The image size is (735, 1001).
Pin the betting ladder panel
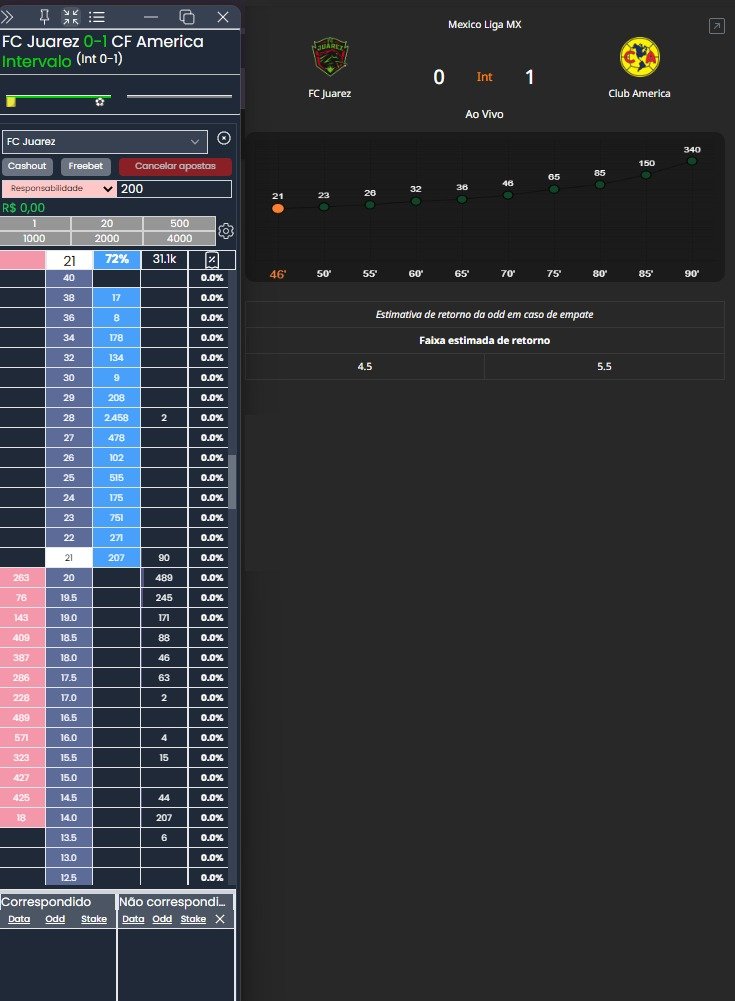pos(44,17)
